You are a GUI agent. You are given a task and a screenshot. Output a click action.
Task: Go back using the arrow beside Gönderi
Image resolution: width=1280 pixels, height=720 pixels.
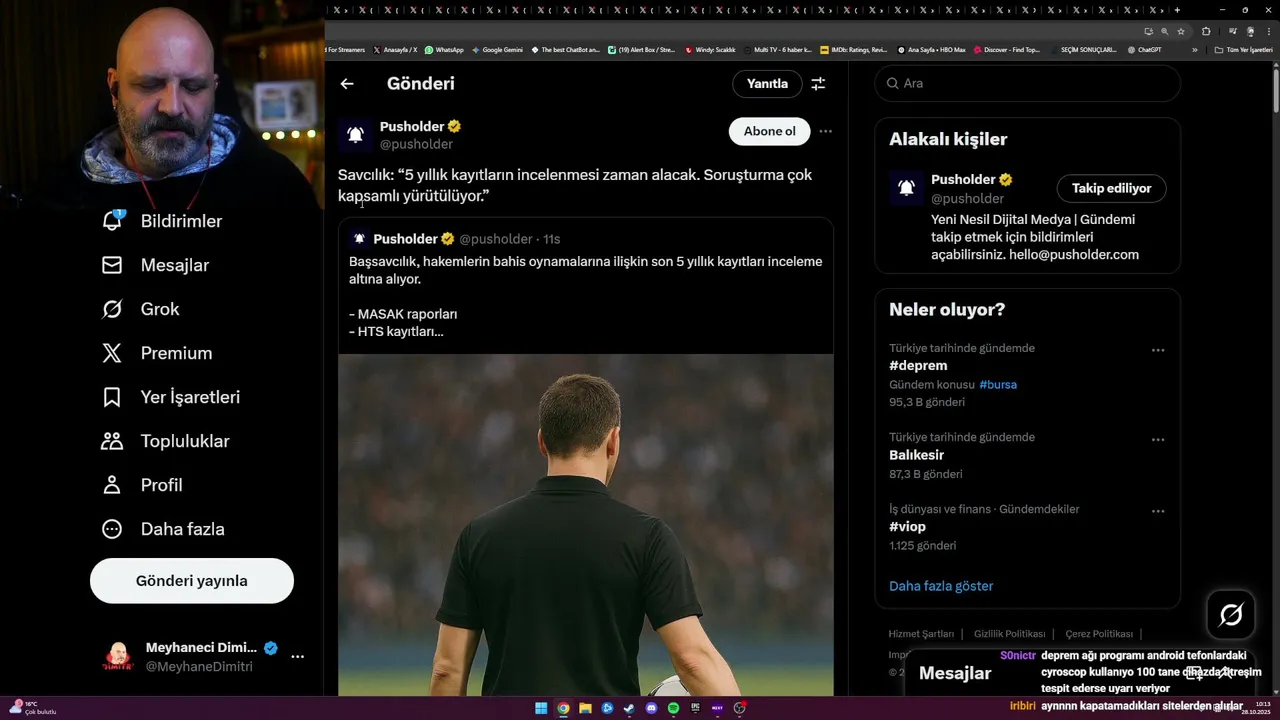click(347, 84)
